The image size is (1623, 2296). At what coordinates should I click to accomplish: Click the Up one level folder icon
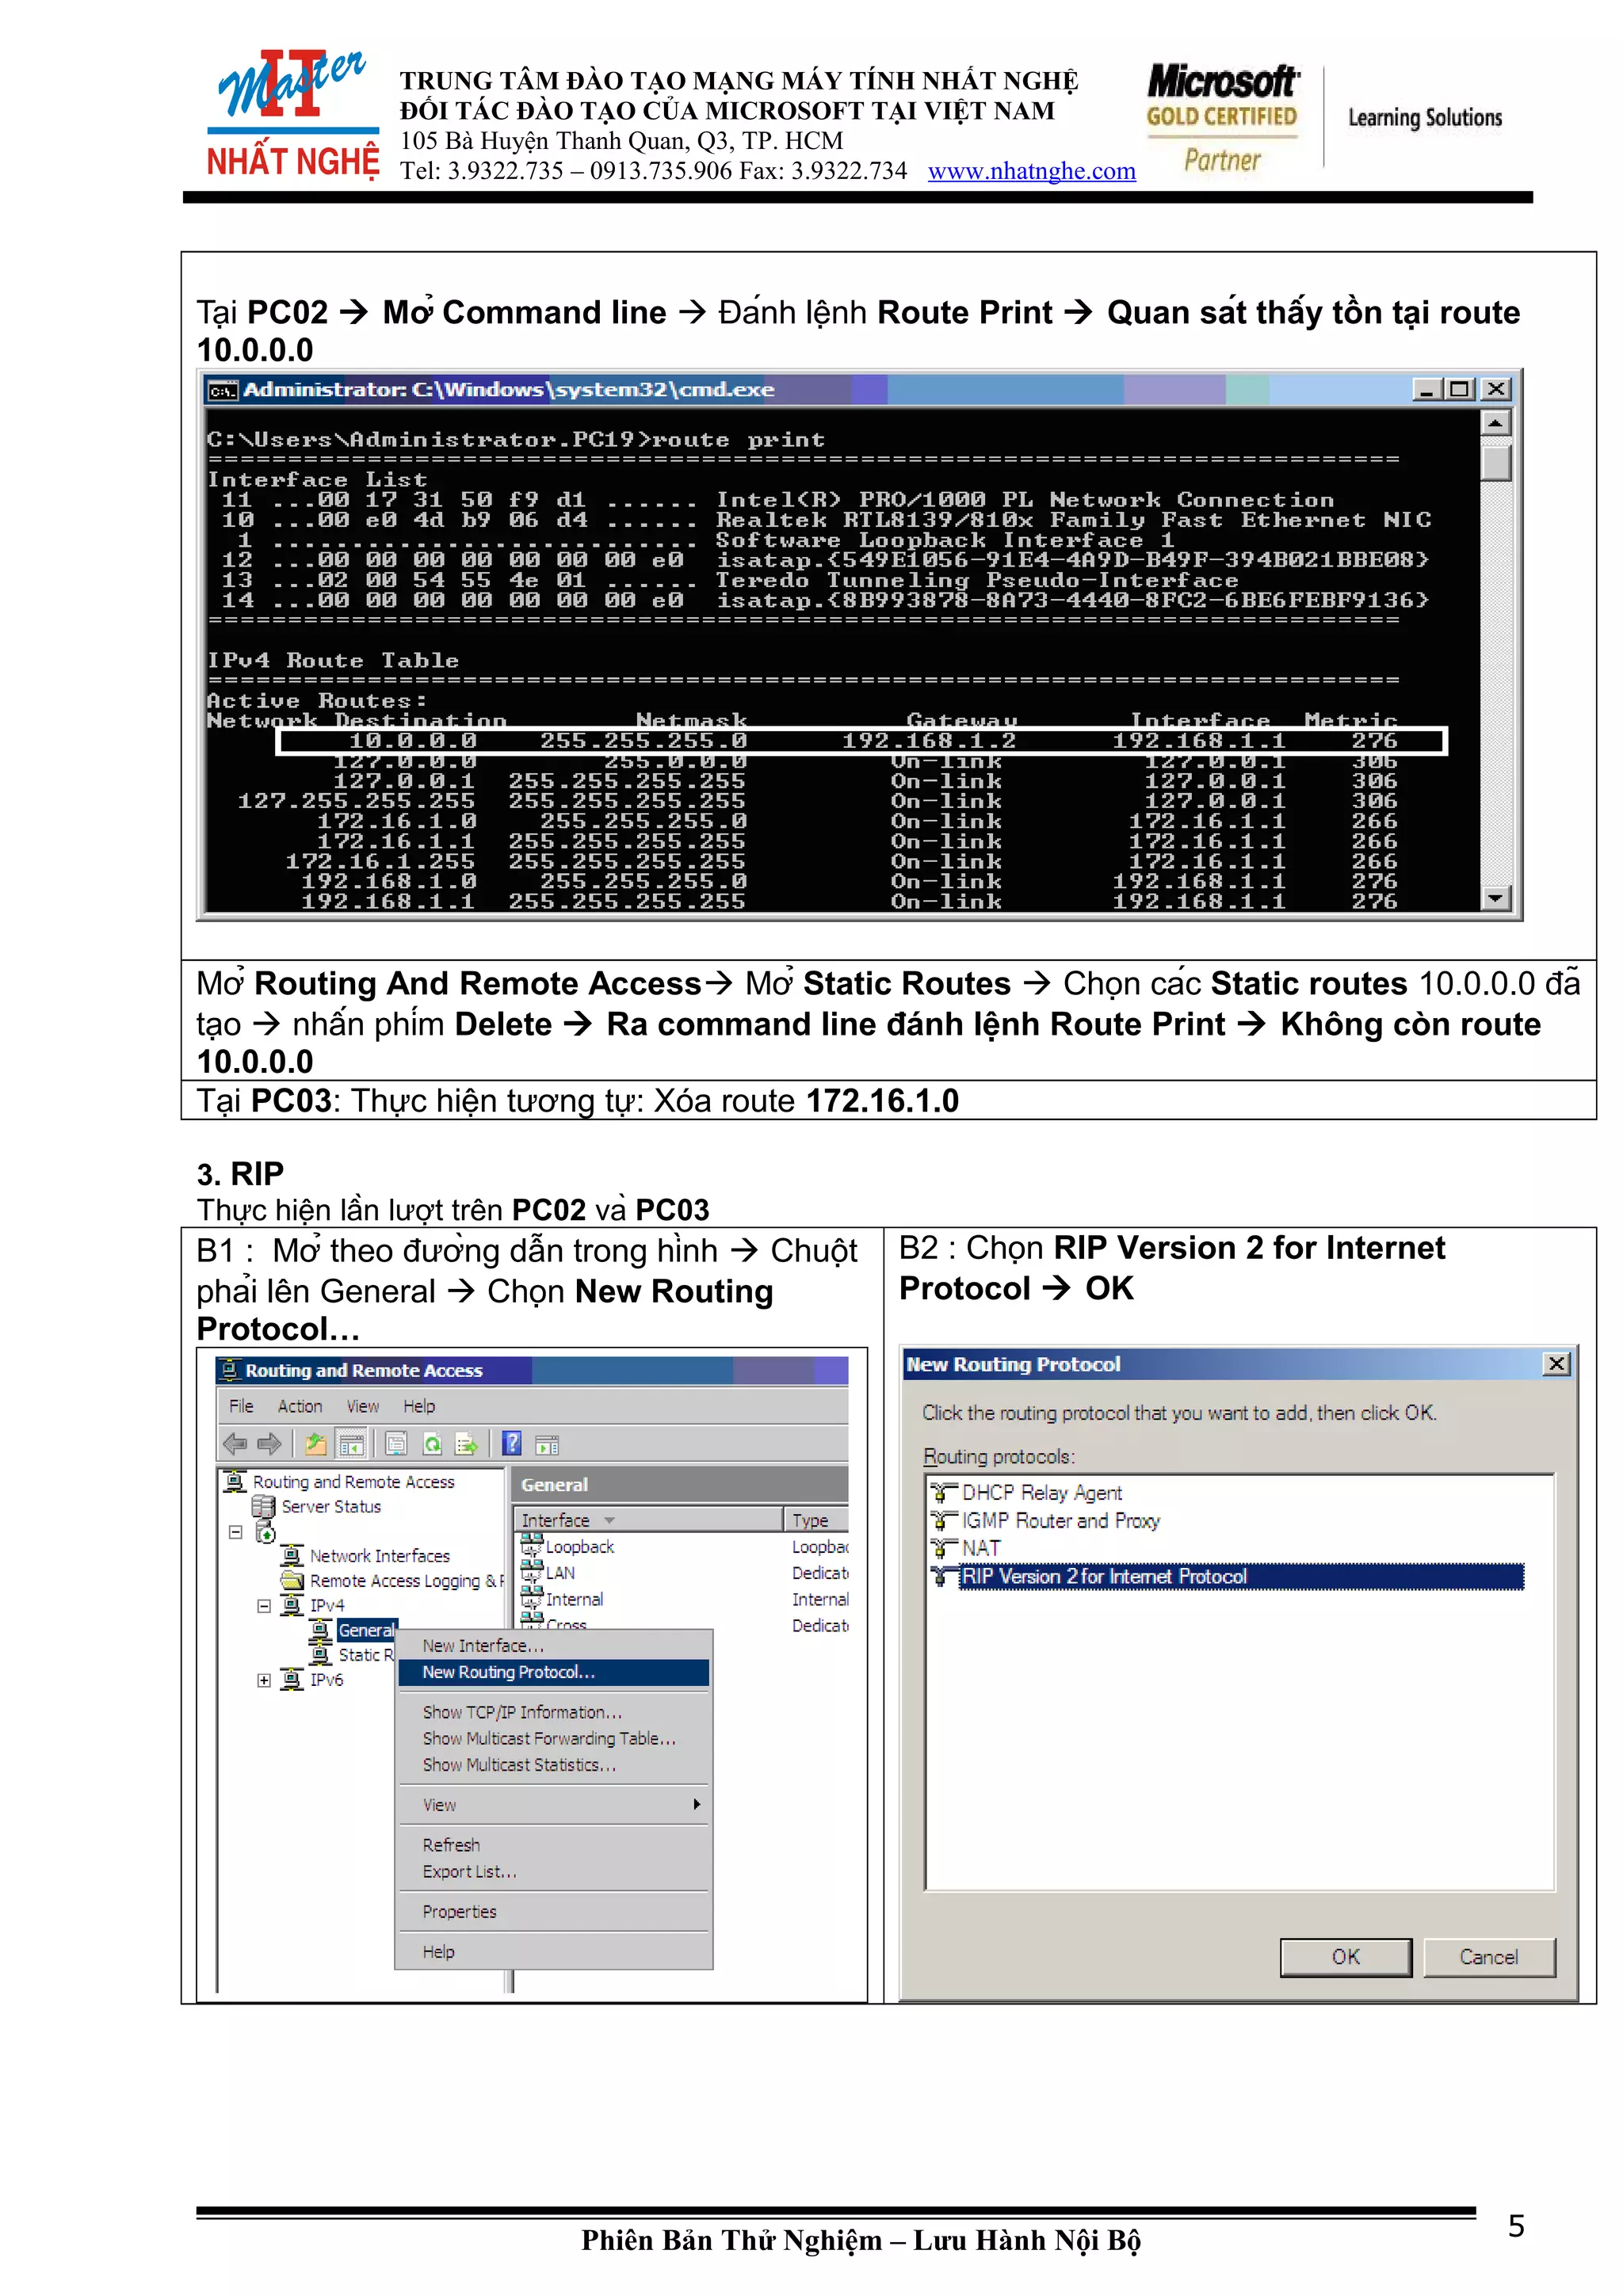pos(316,1444)
